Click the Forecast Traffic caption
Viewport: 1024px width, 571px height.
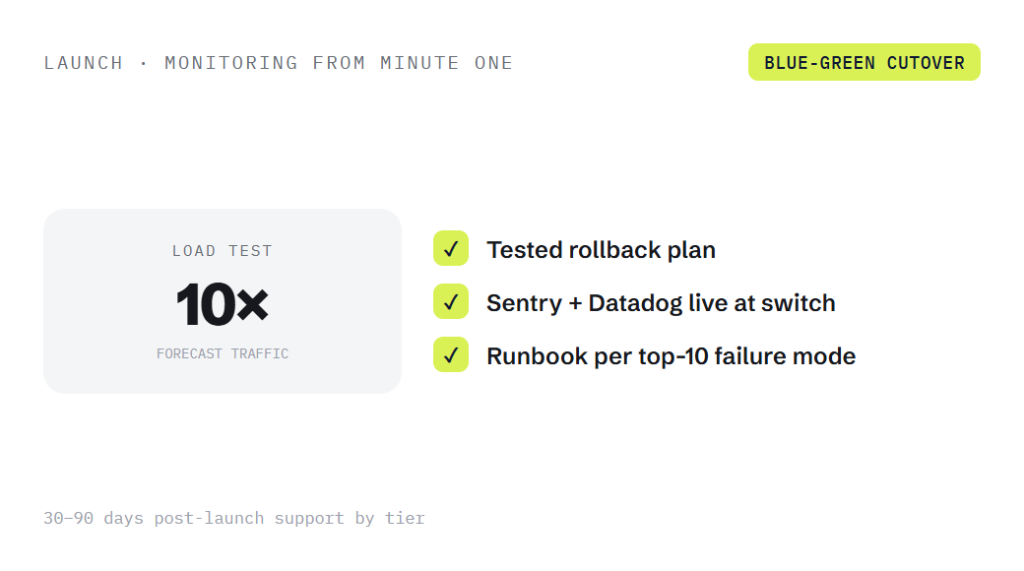point(222,353)
